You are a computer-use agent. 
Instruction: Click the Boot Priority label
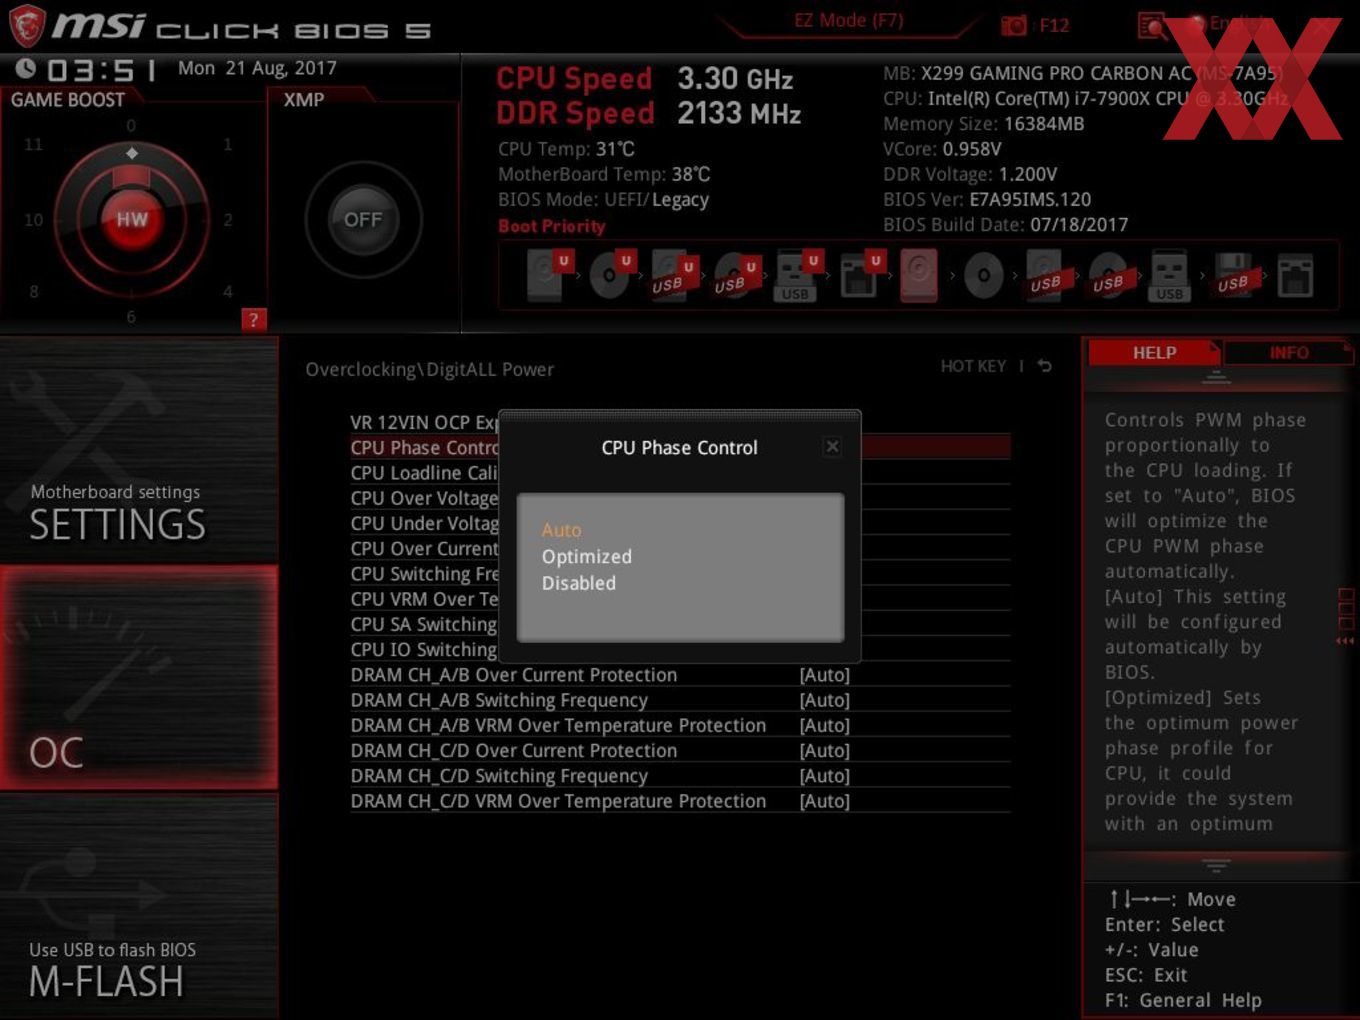click(552, 226)
